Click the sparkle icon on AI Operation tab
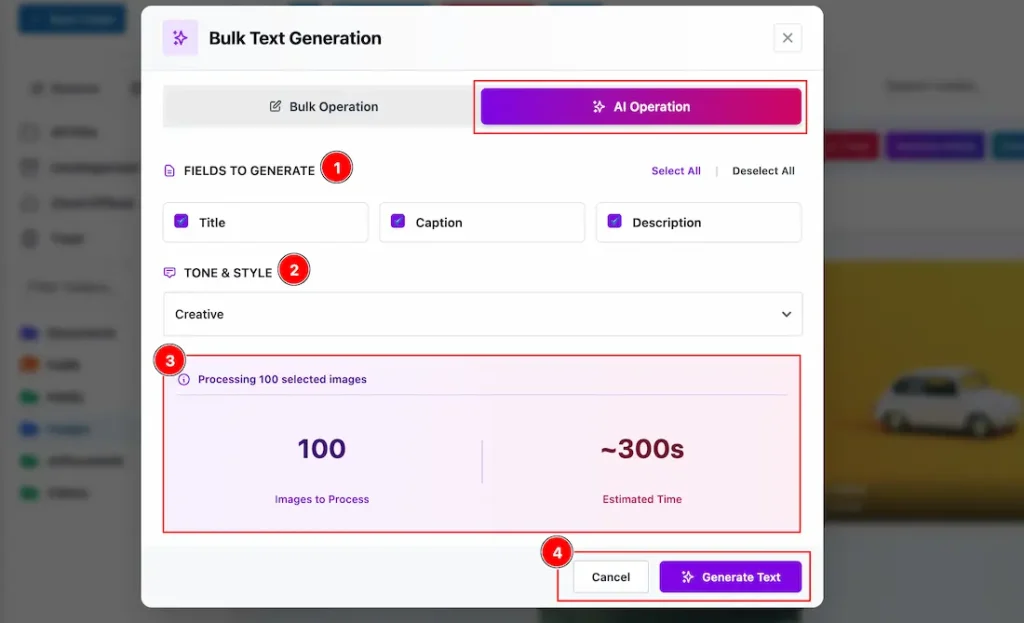Image resolution: width=1024 pixels, height=623 pixels. click(x=598, y=106)
